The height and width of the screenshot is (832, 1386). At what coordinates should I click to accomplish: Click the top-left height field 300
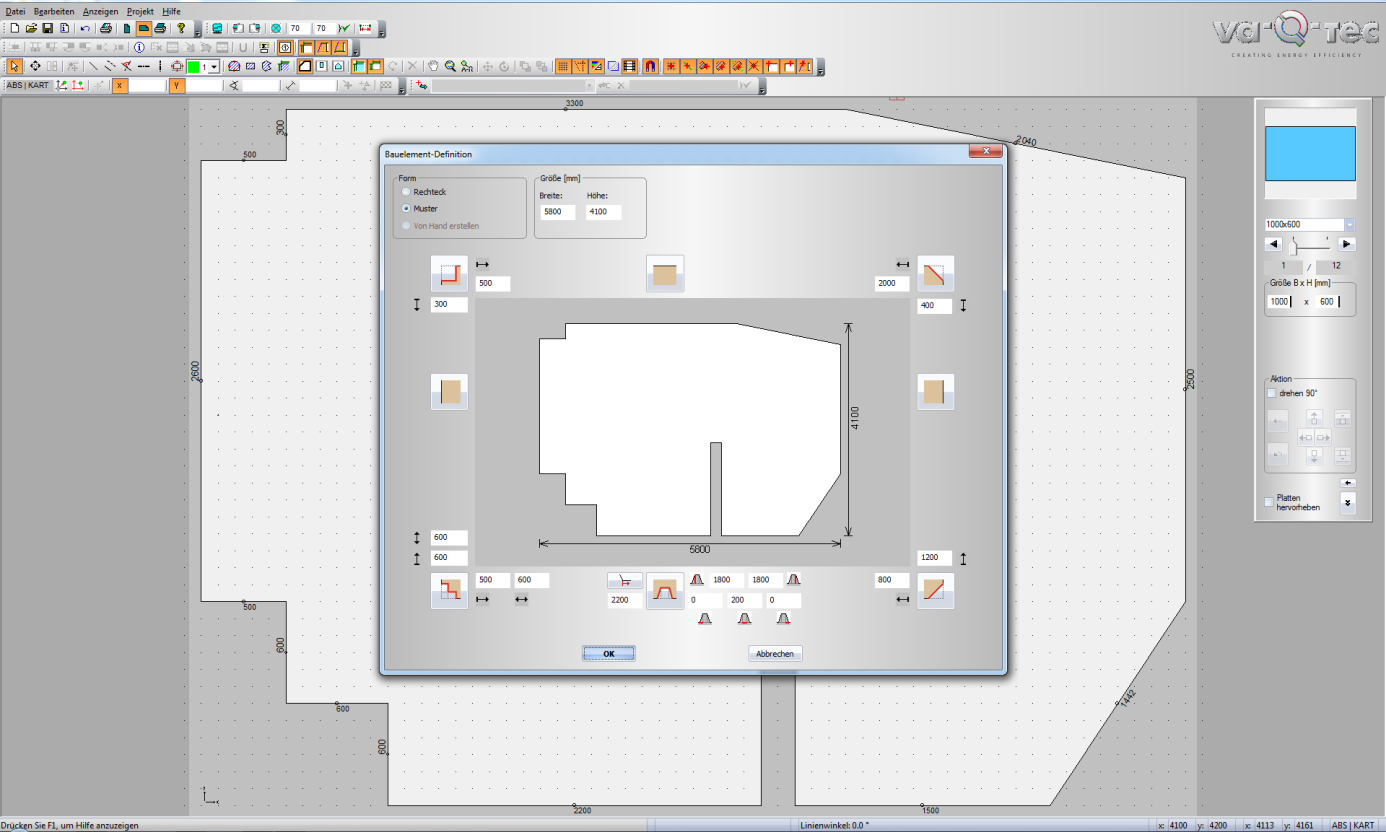tap(449, 305)
